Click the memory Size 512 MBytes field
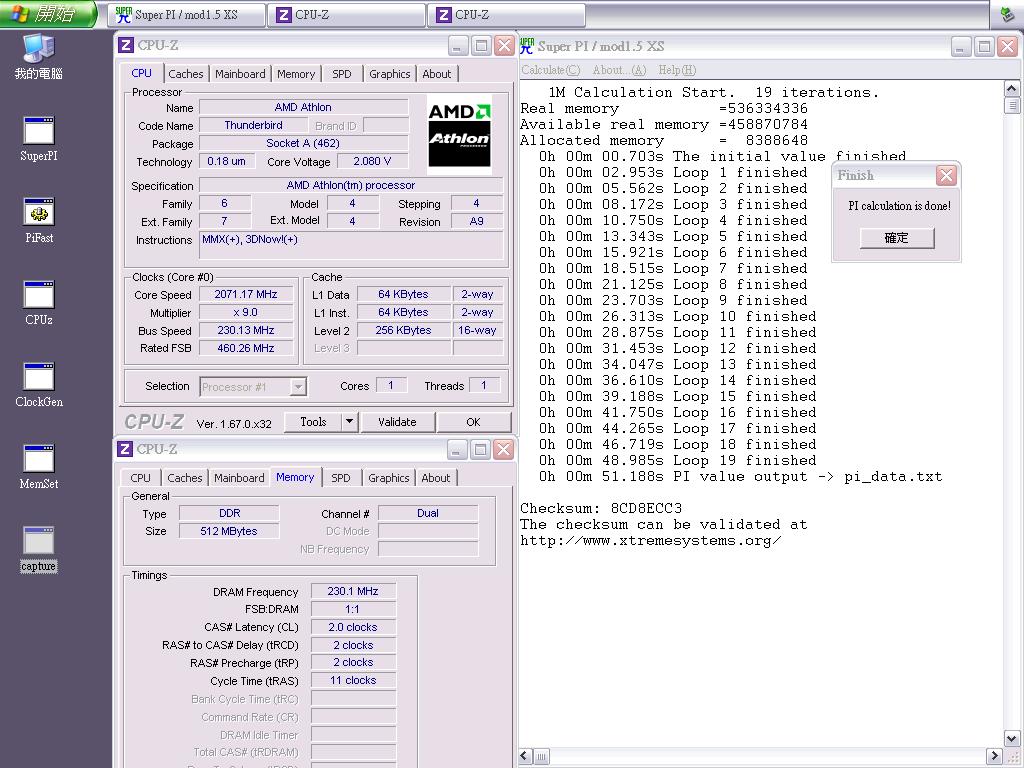 (229, 531)
